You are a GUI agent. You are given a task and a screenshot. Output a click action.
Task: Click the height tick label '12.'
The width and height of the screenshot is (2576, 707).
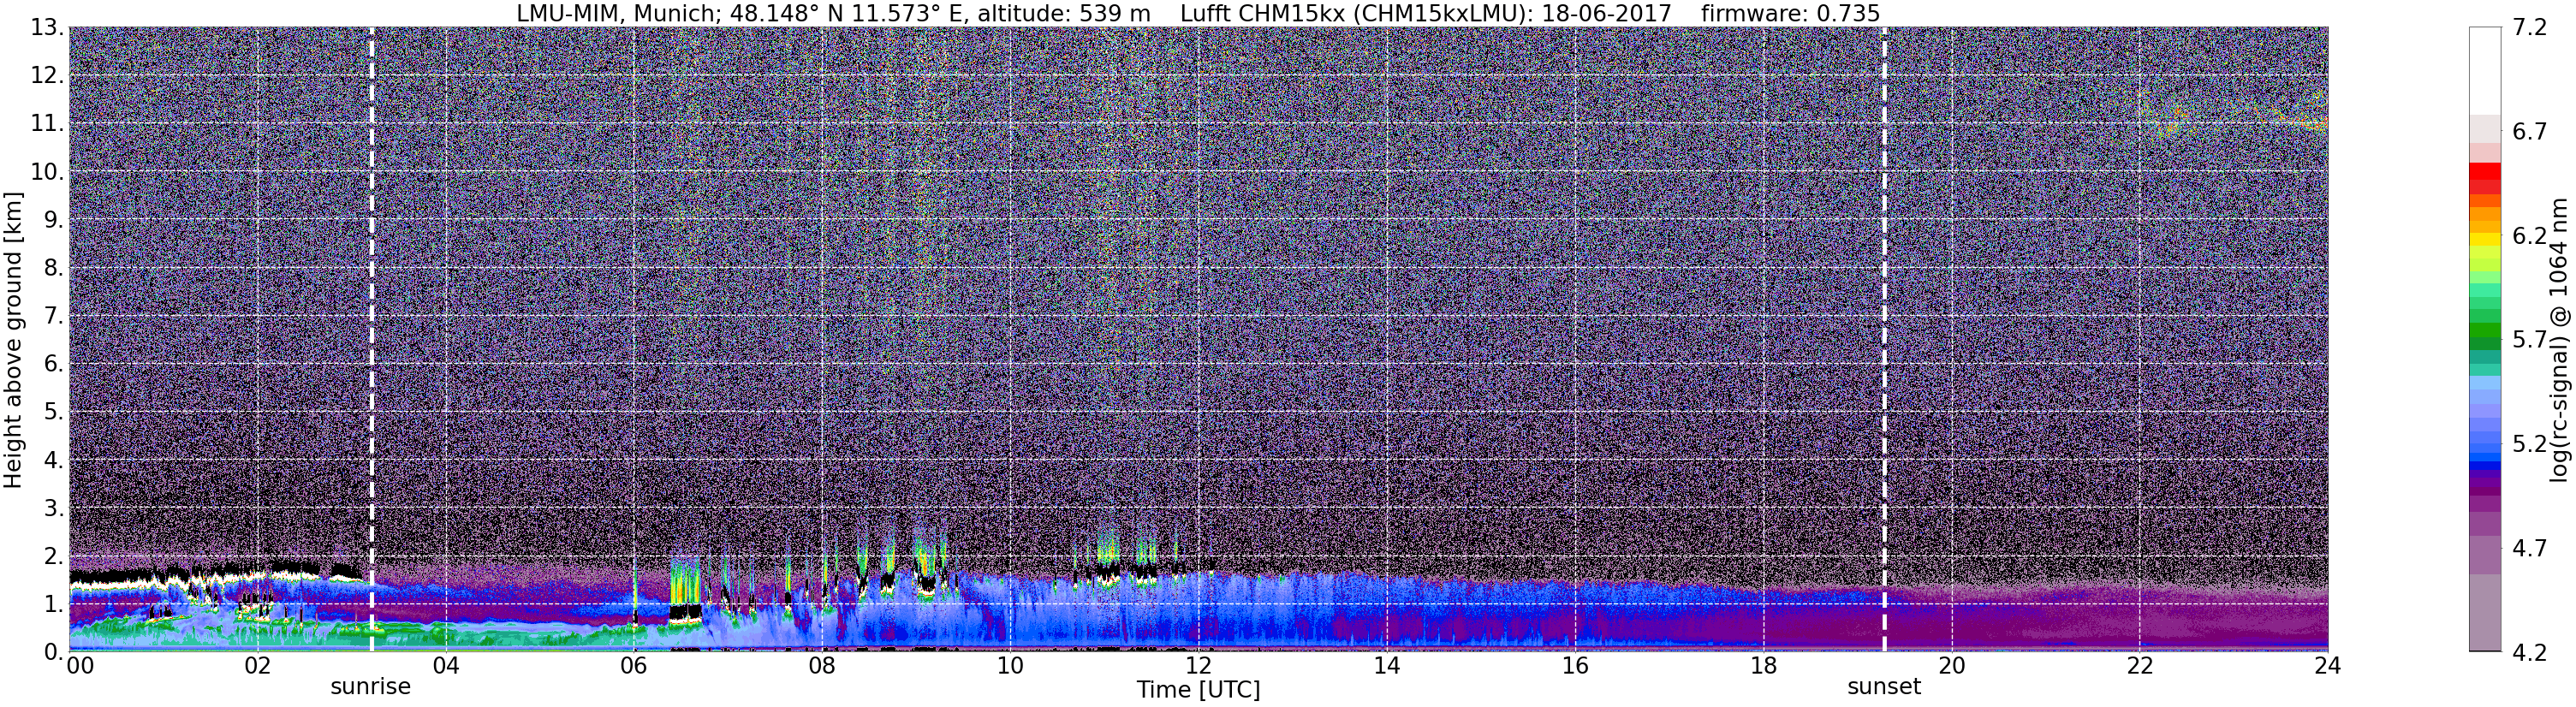(47, 76)
